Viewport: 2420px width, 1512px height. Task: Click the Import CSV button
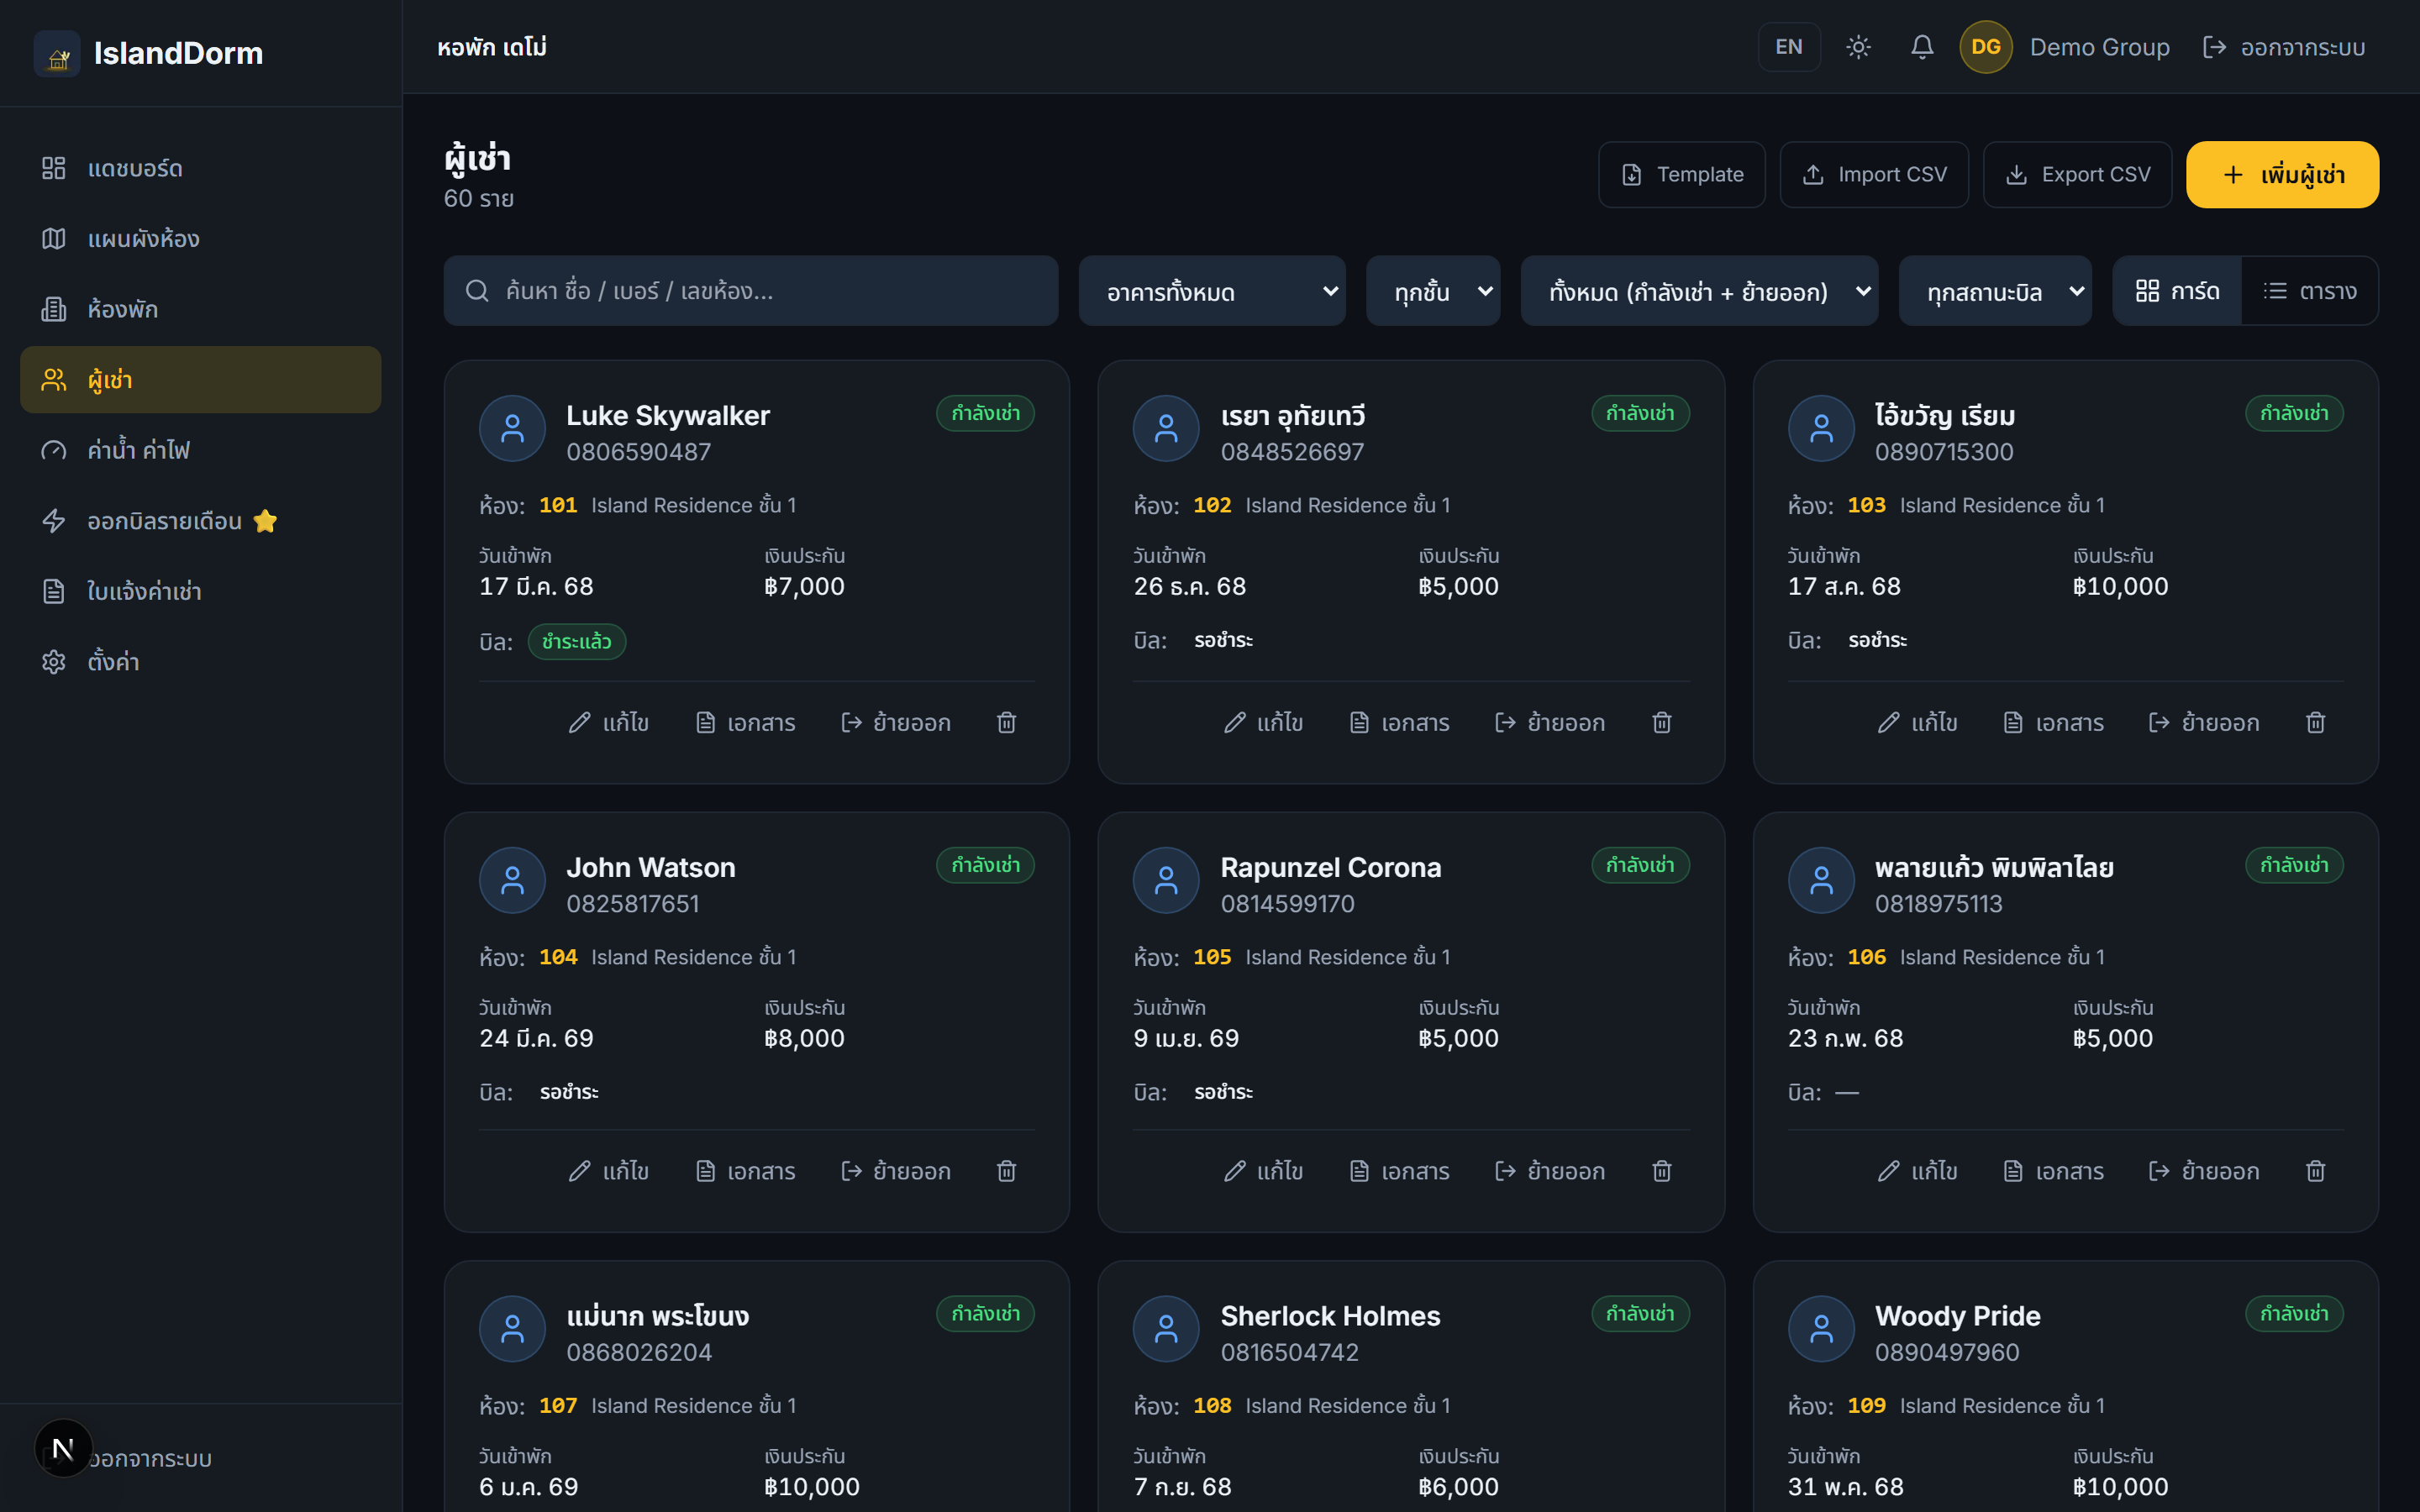point(1874,175)
